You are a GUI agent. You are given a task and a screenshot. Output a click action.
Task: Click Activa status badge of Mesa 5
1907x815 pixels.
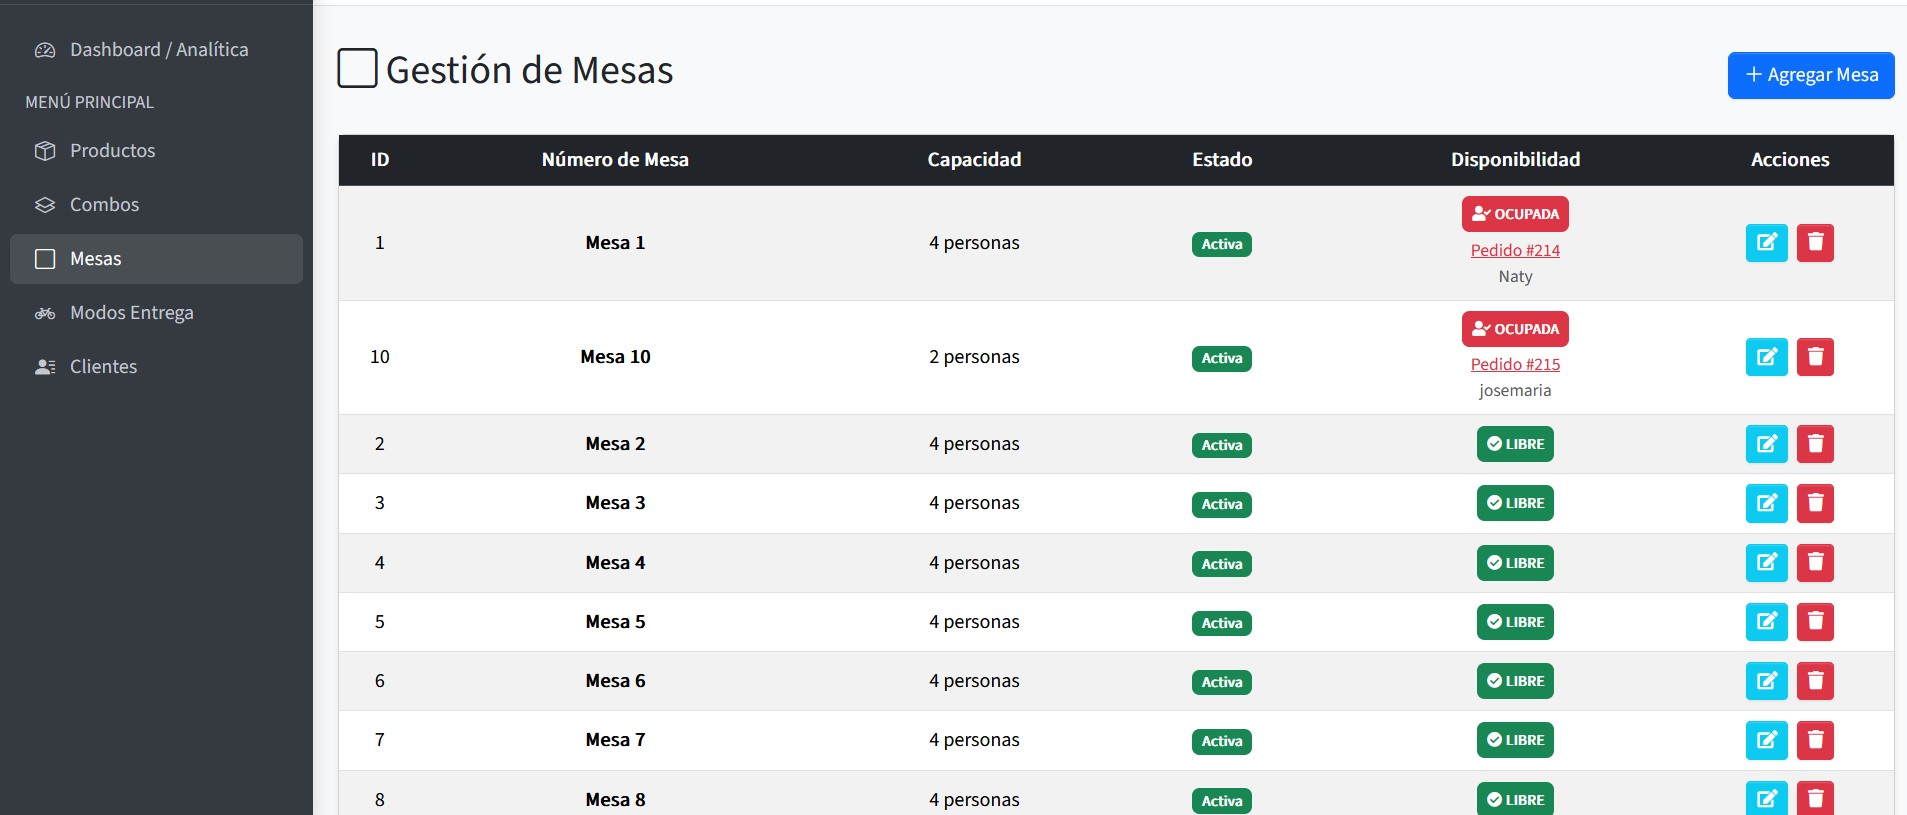[x=1222, y=623]
